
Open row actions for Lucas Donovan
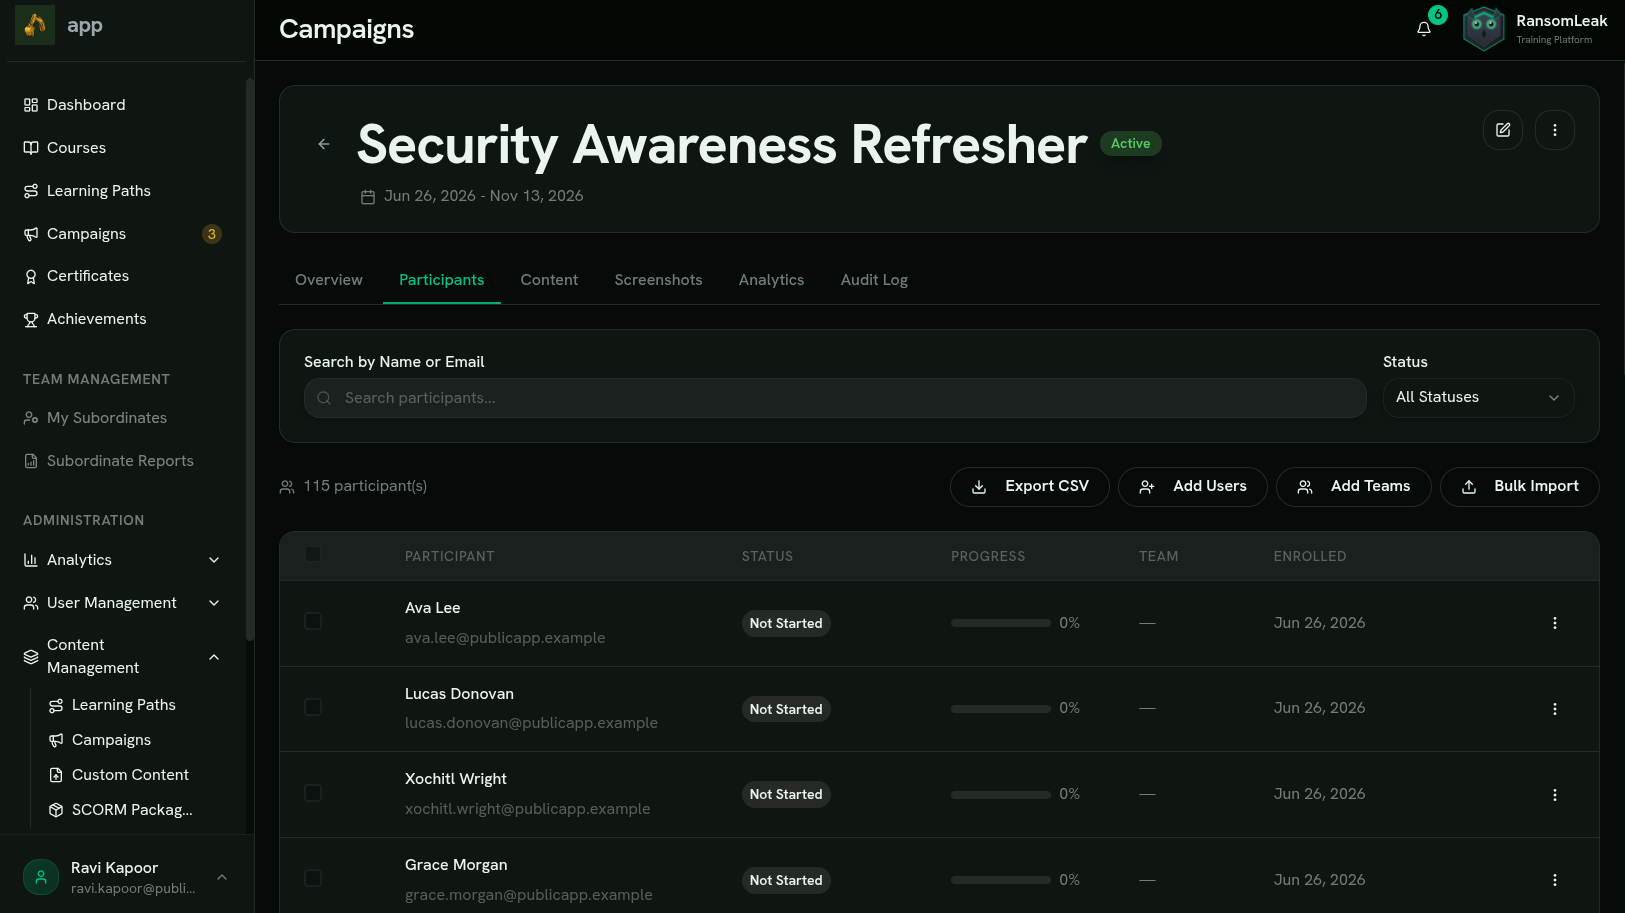tap(1555, 709)
